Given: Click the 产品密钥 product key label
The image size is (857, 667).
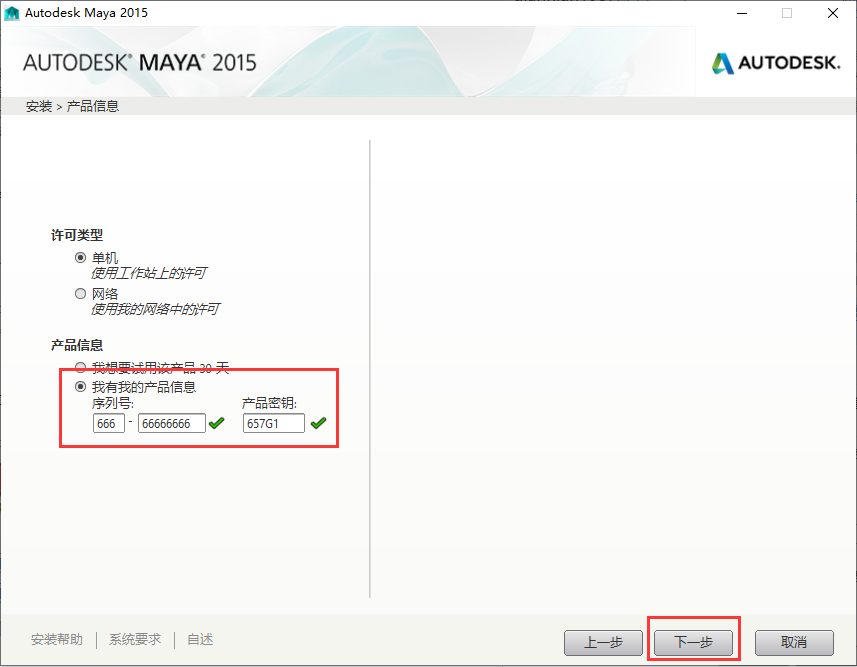Looking at the screenshot, I should 269,403.
